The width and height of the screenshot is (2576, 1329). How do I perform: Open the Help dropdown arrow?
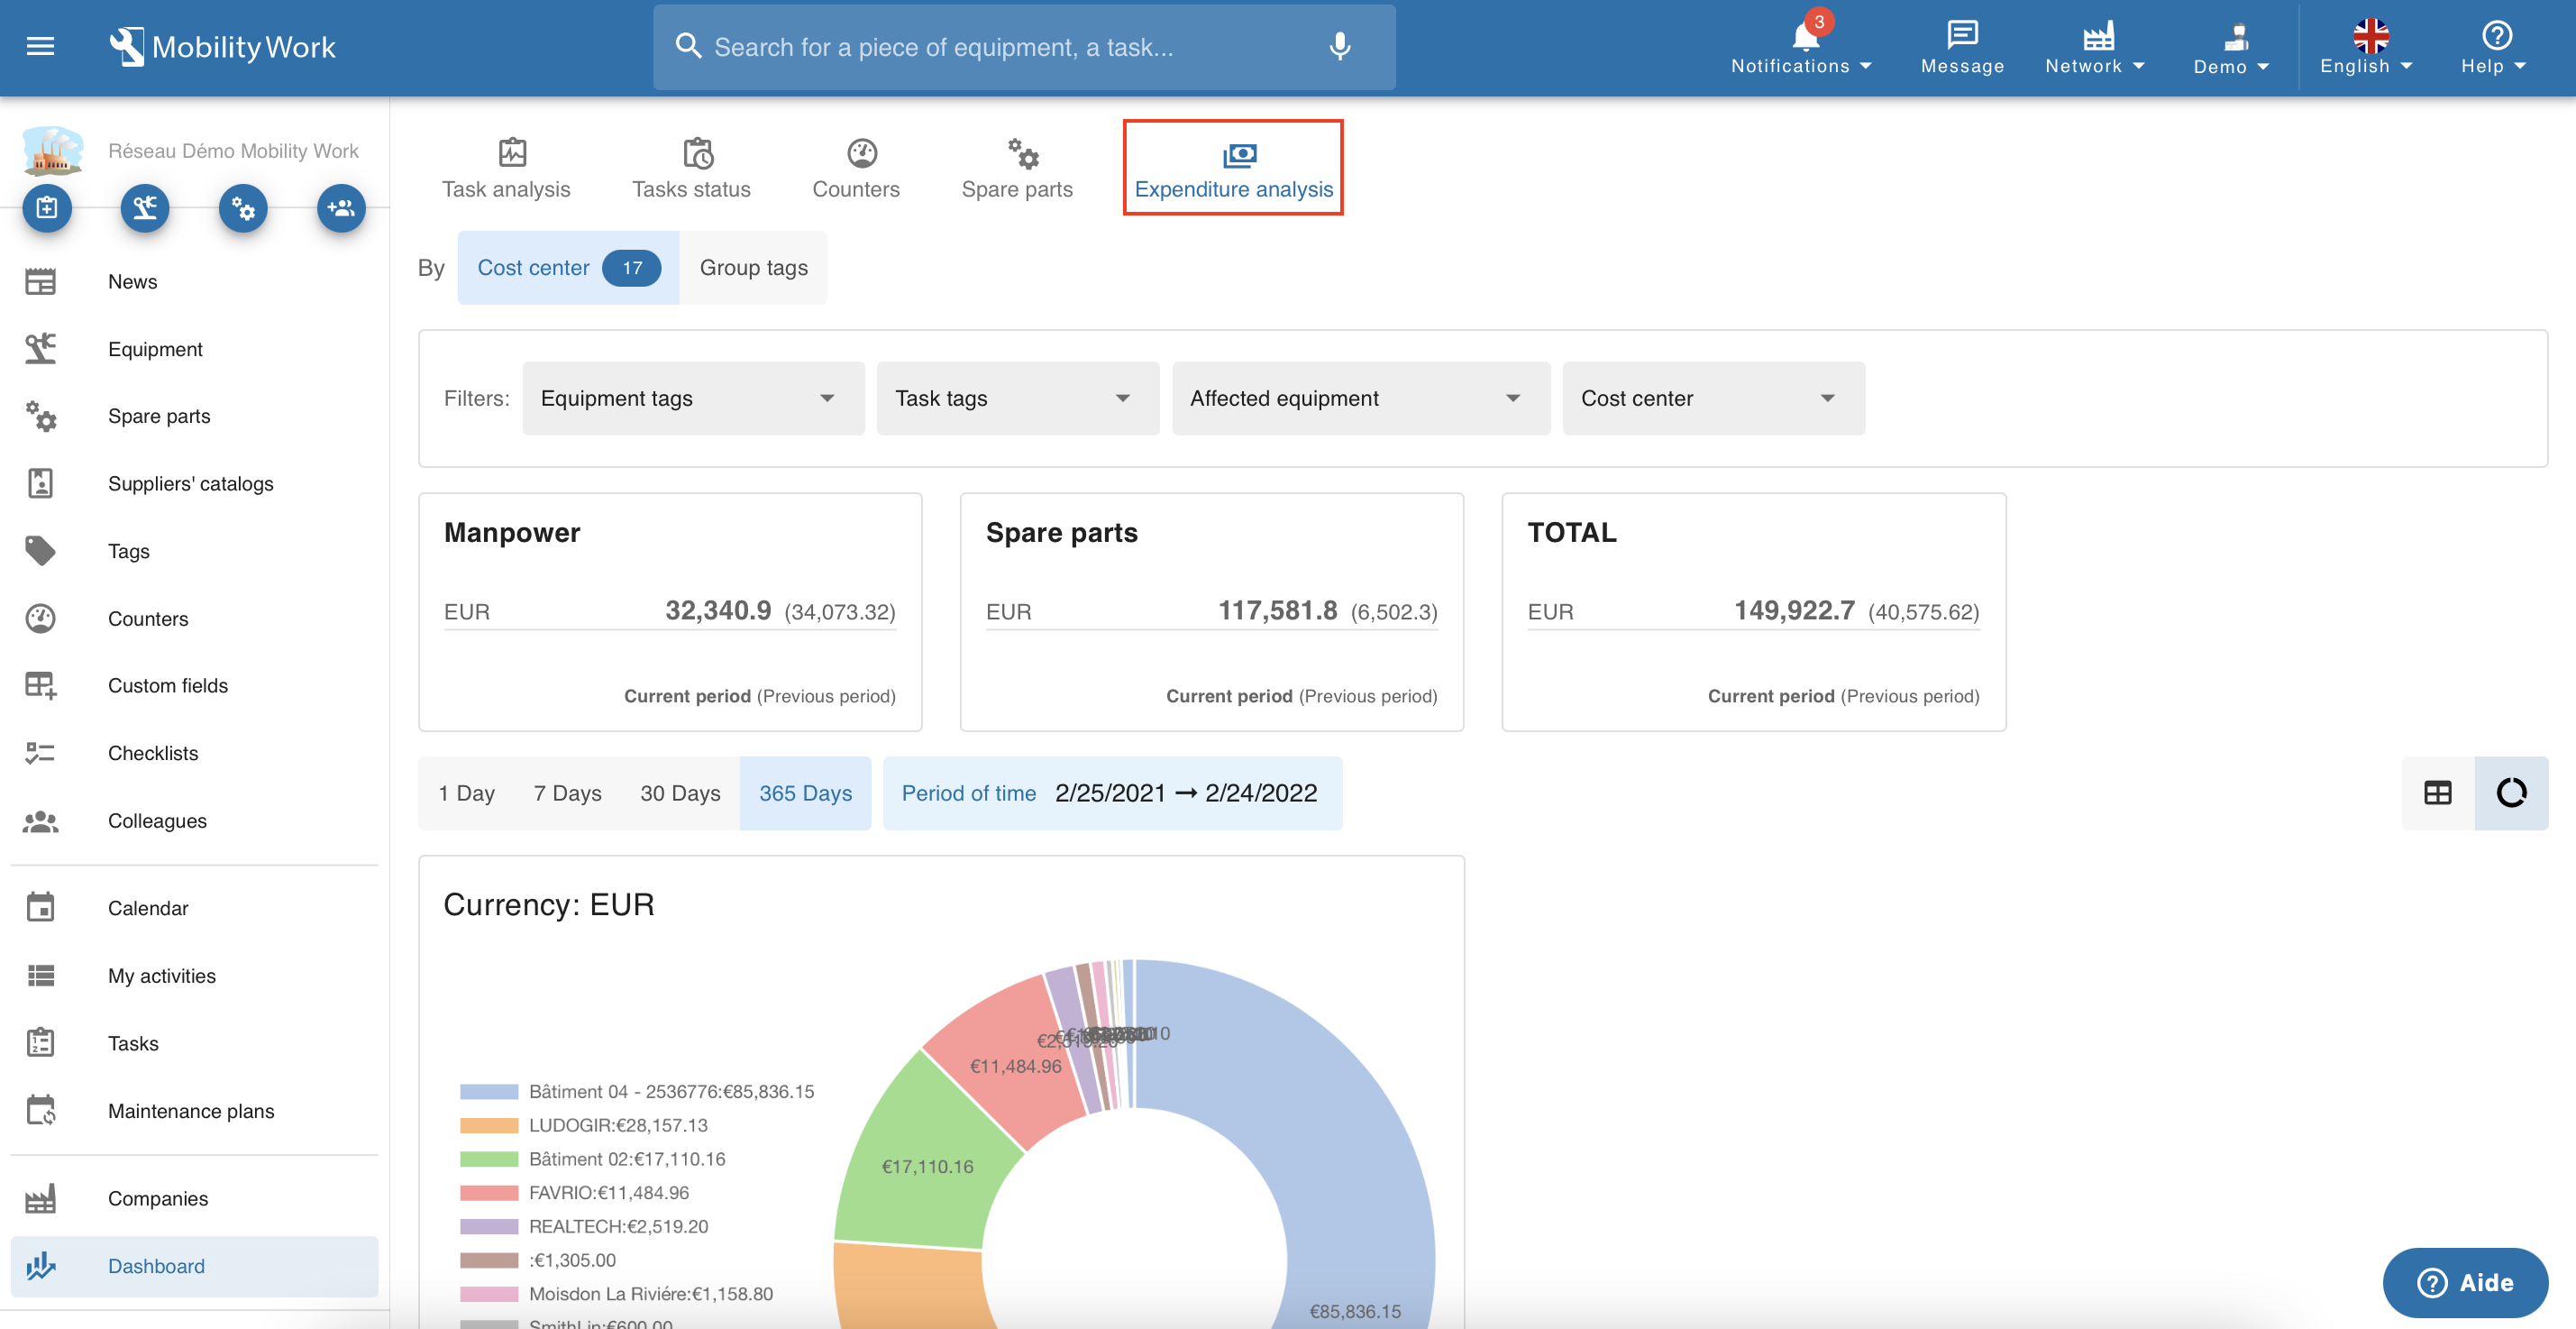(2520, 66)
